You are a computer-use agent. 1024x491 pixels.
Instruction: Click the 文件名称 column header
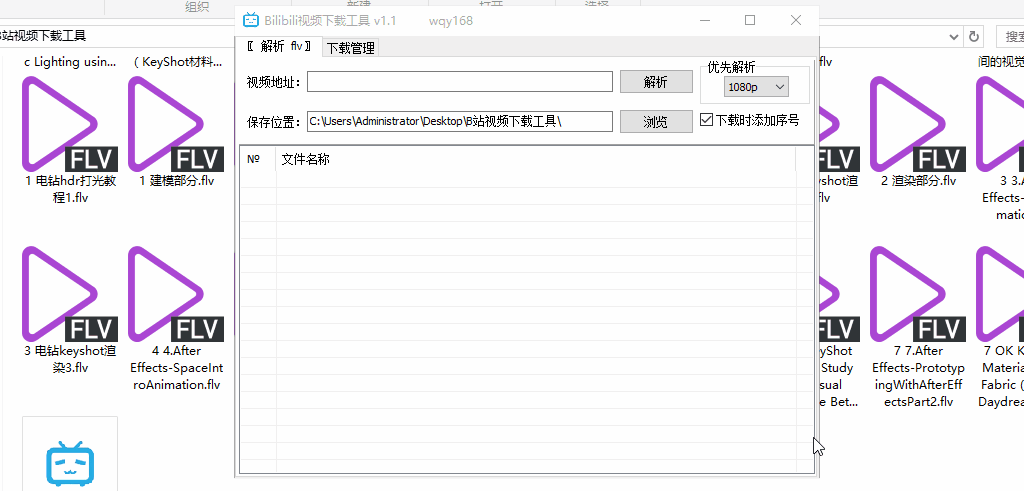tap(536, 159)
